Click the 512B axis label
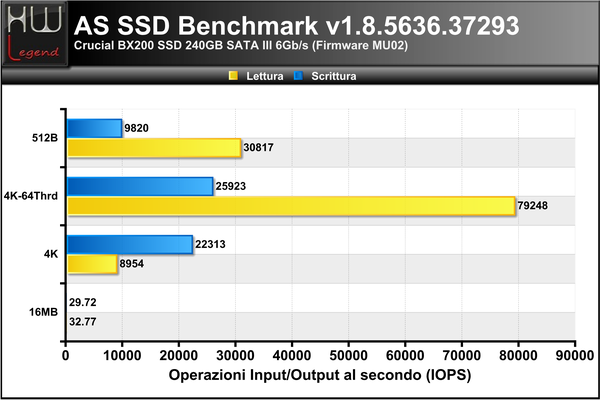Viewport: 600px width, 400px height. tap(45, 138)
